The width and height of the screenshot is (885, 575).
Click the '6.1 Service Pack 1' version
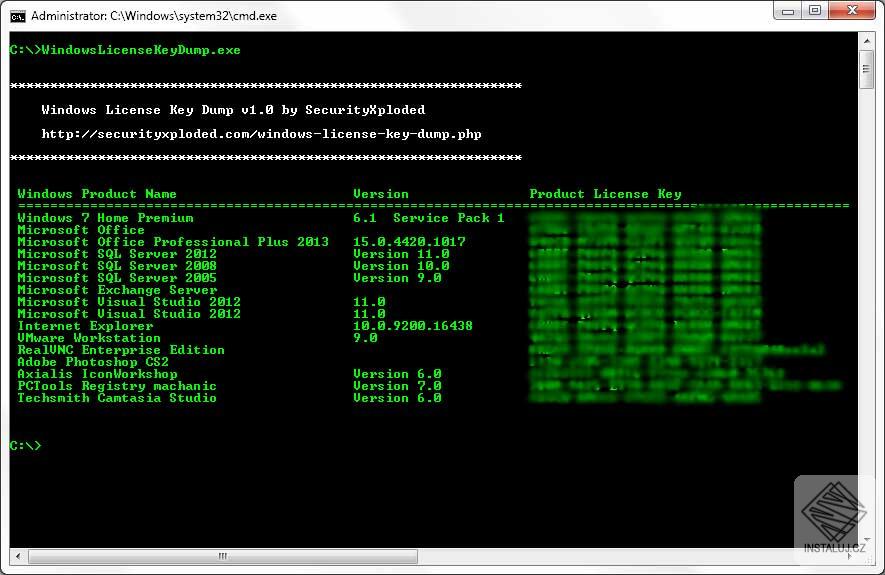pyautogui.click(x=428, y=218)
